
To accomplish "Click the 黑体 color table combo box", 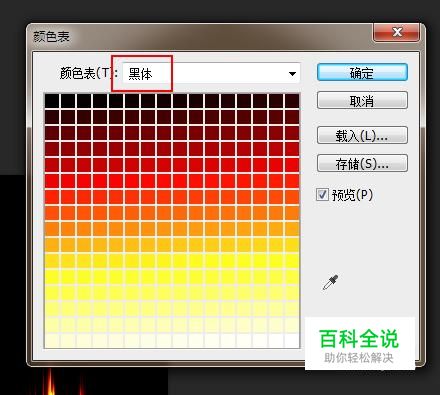I will tap(211, 74).
